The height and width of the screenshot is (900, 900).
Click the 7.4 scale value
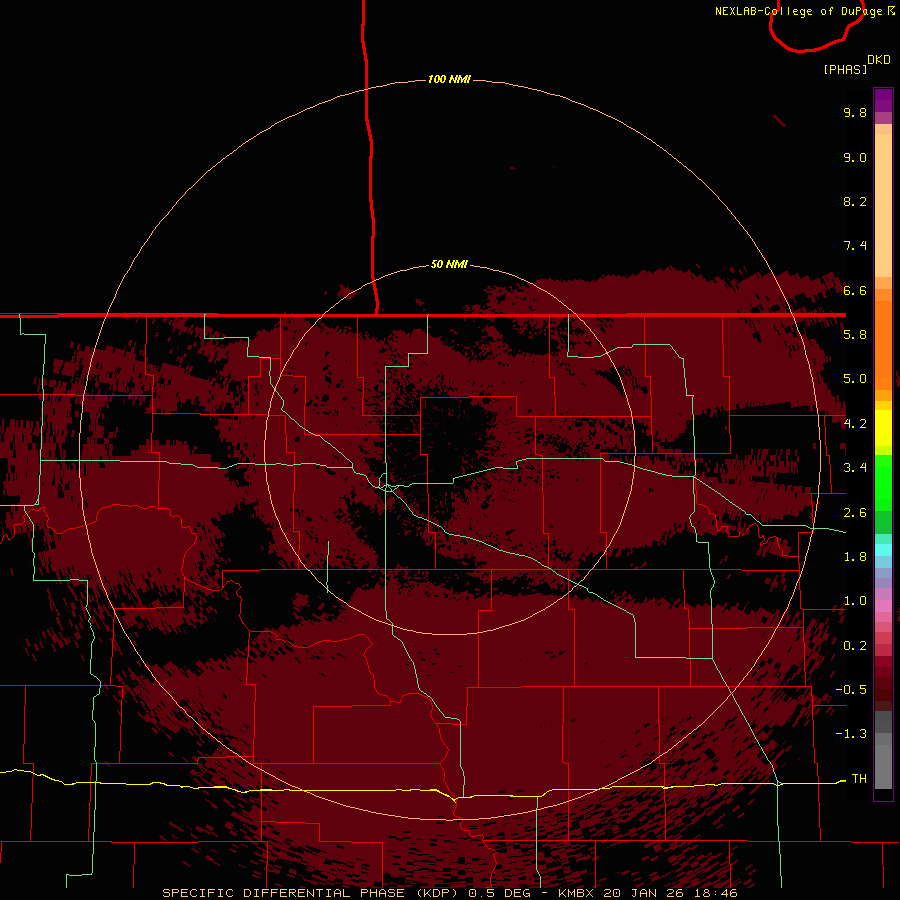point(855,246)
